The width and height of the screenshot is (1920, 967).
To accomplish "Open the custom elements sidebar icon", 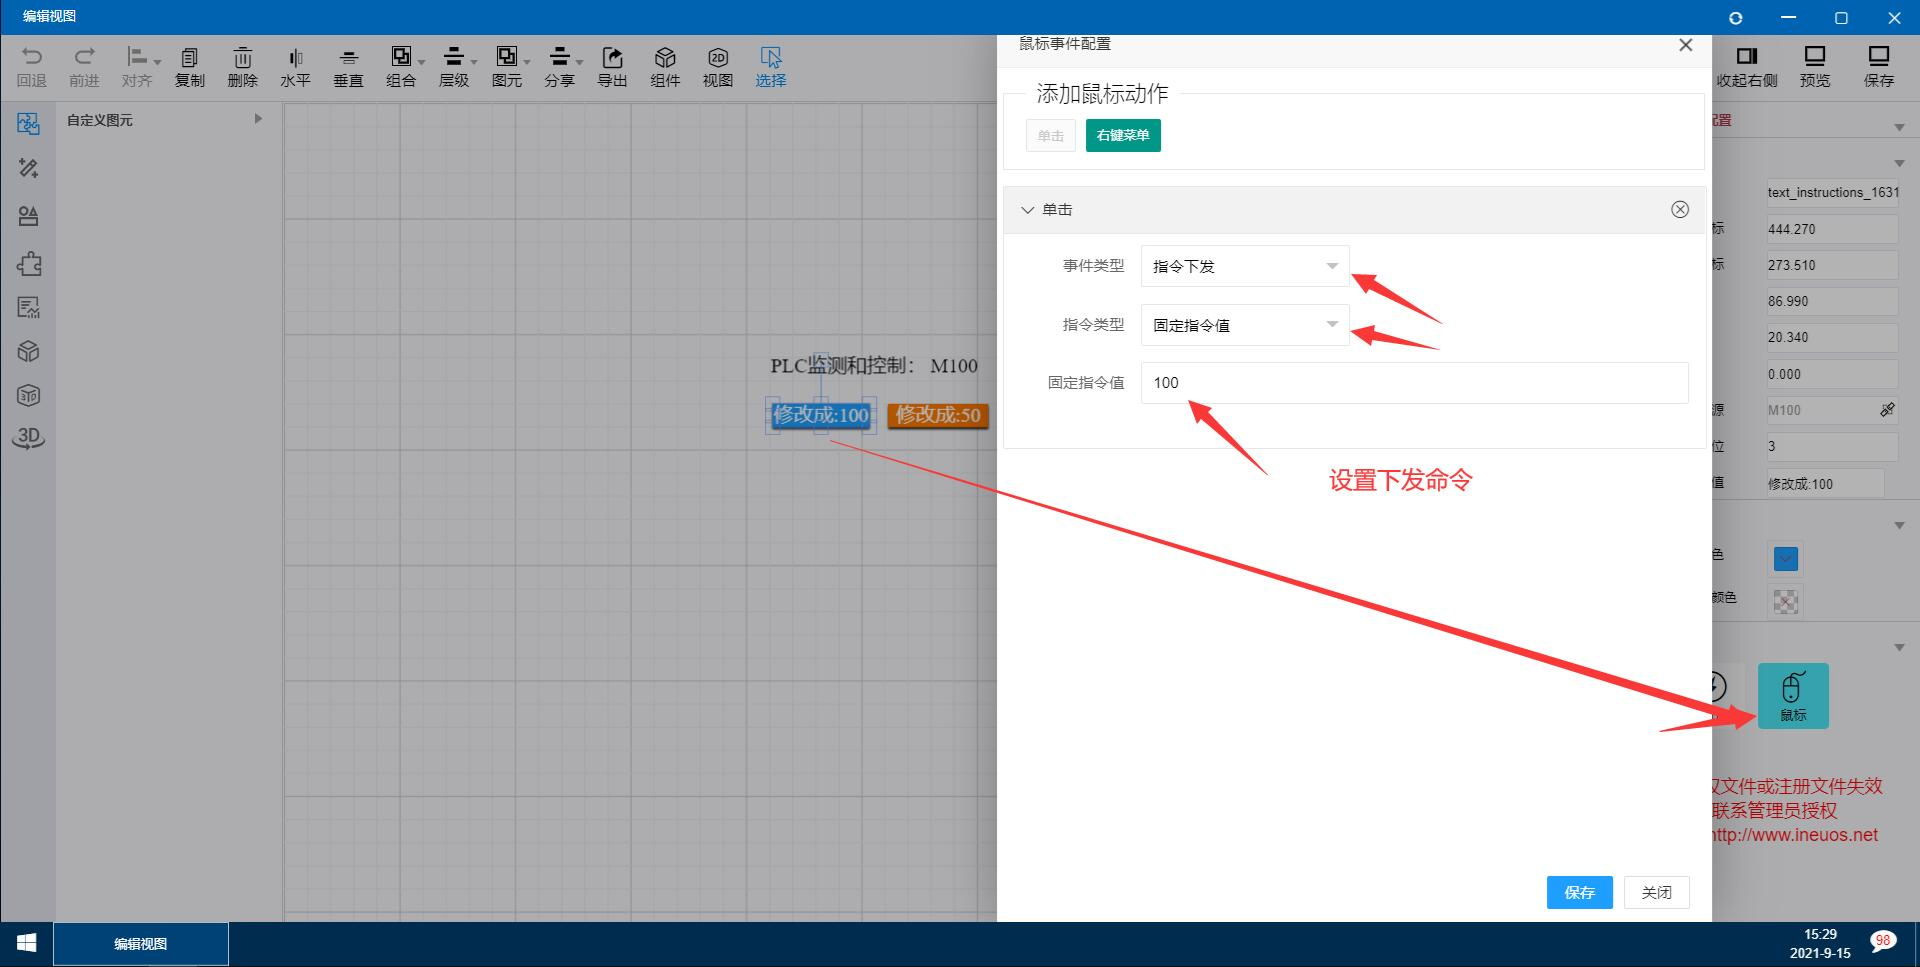I will tap(28, 124).
